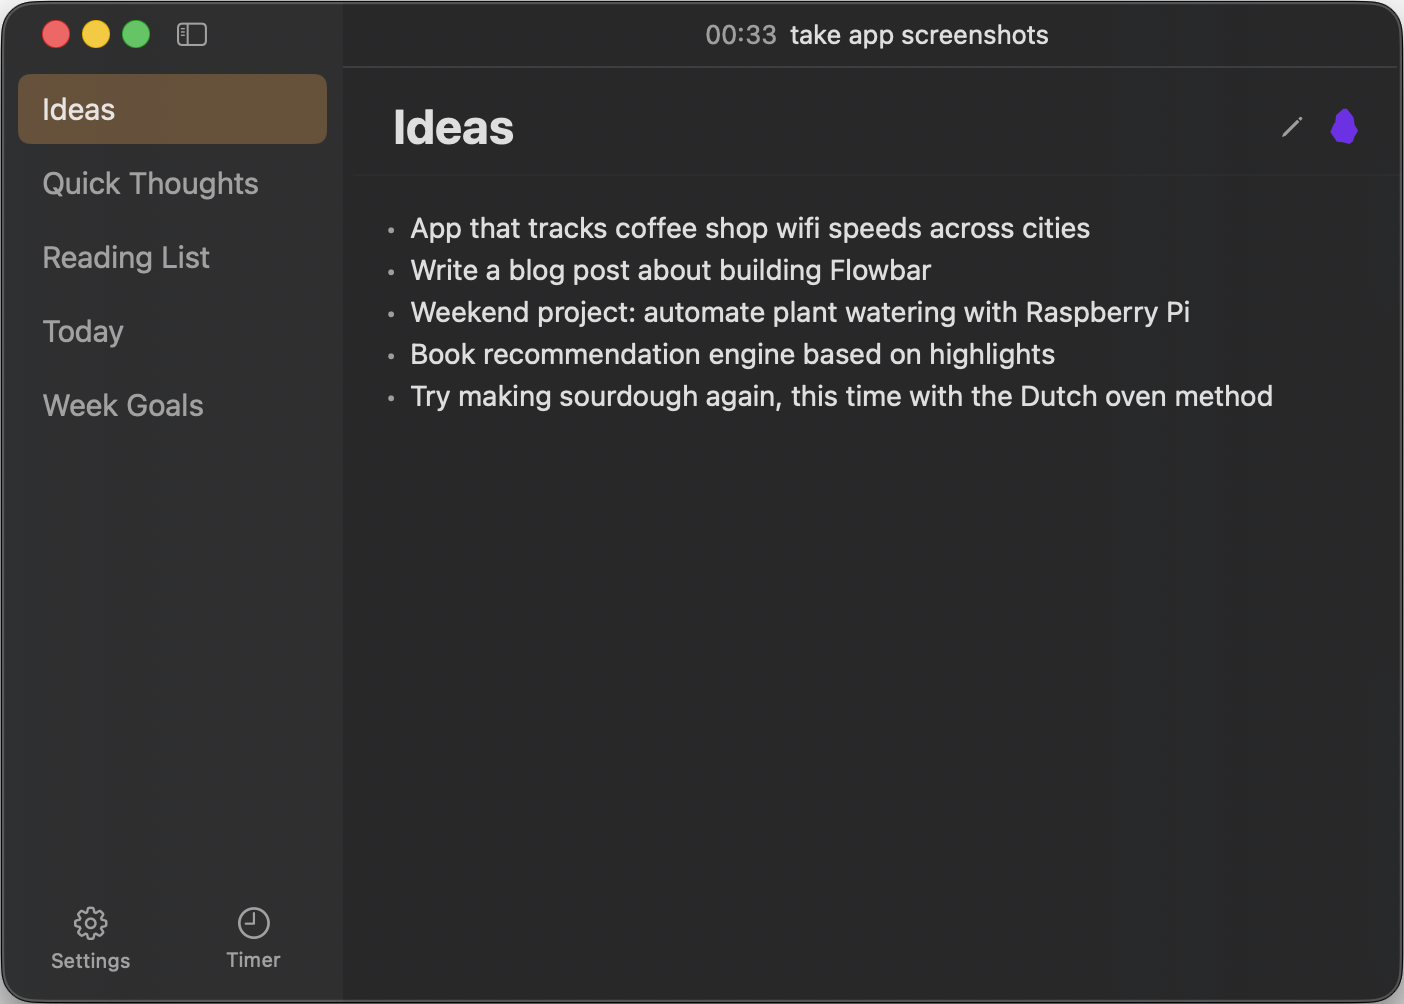Click the Settings label text

[x=91, y=961]
